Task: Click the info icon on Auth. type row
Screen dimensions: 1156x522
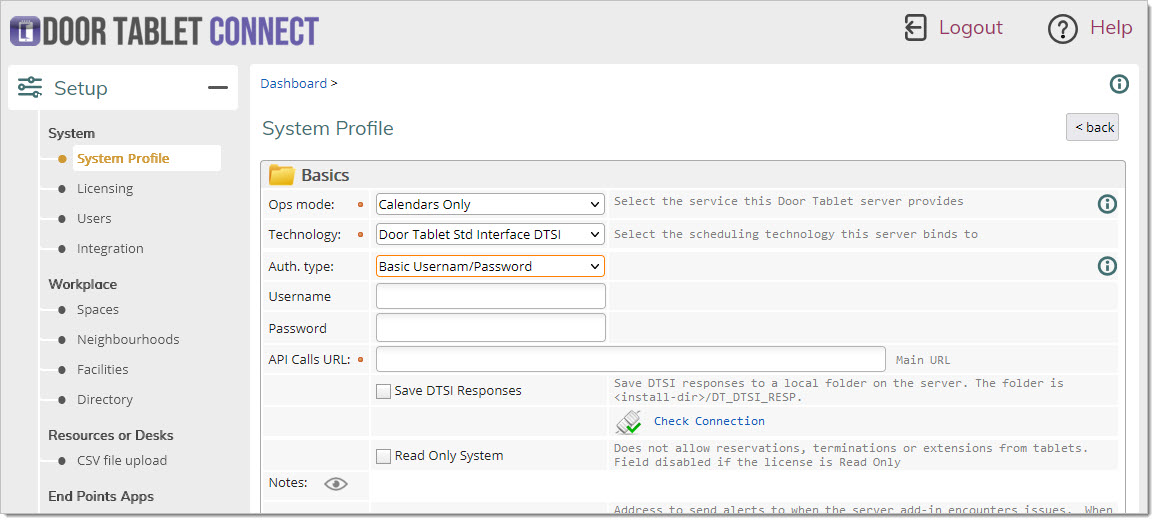Action: 1107,266
